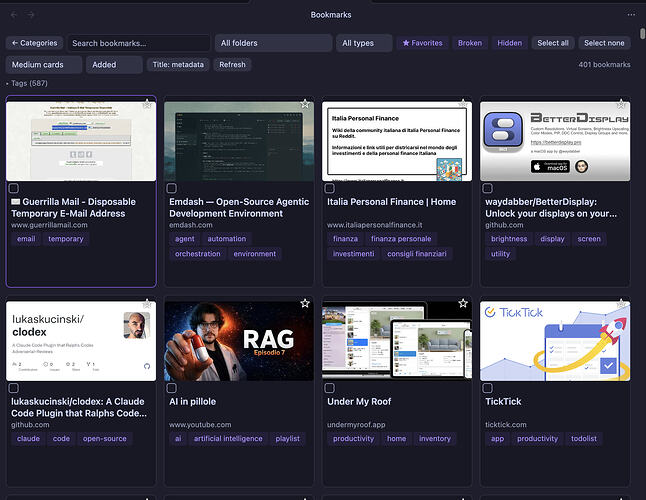Star the Guerrilla Mail bookmark as favorite
Screen dimensions: 646x500
click(147, 104)
